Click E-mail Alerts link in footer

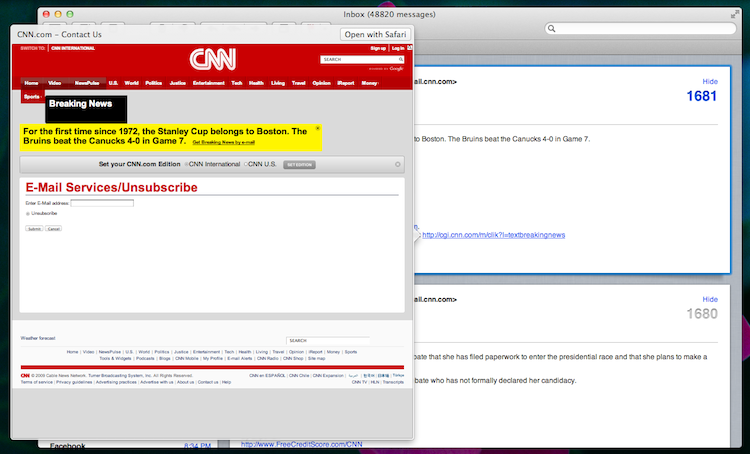240,358
